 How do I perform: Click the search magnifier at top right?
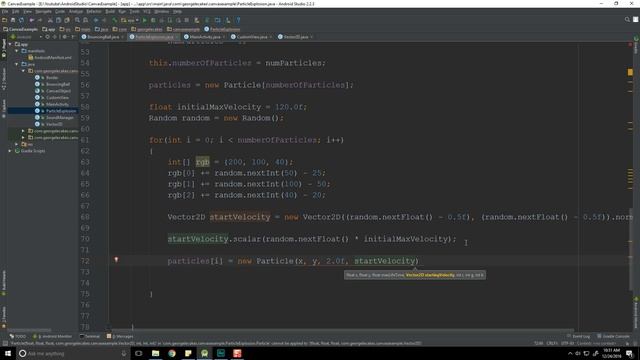pyautogui.click(x=627, y=20)
